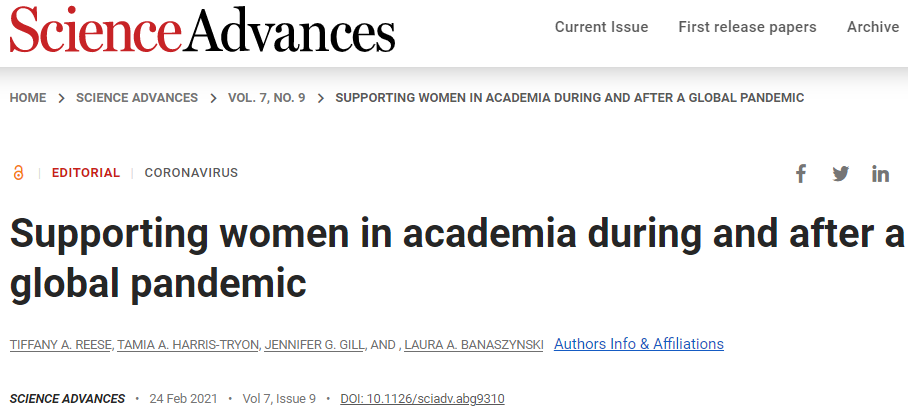Open the DOI 10.1126/sciadv.abg9310 link

click(422, 399)
